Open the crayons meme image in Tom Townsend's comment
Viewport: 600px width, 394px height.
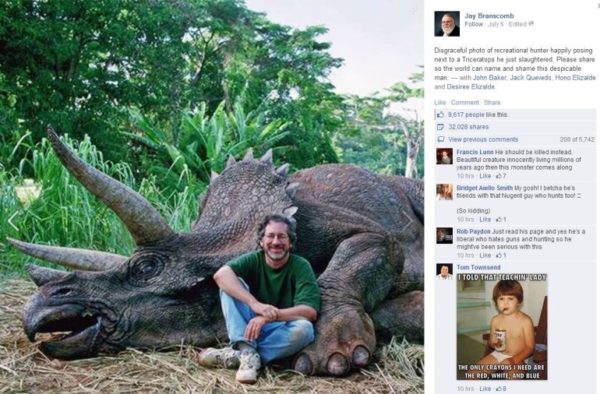coord(502,327)
